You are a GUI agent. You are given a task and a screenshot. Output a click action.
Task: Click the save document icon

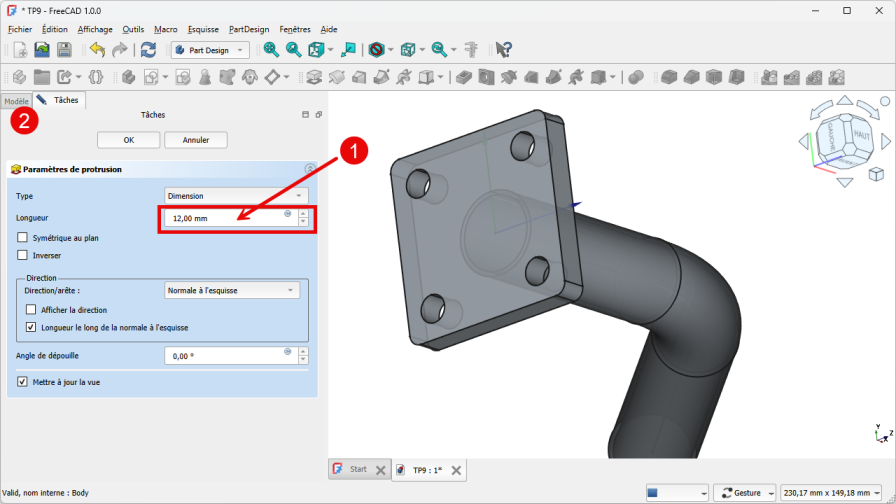click(x=64, y=49)
